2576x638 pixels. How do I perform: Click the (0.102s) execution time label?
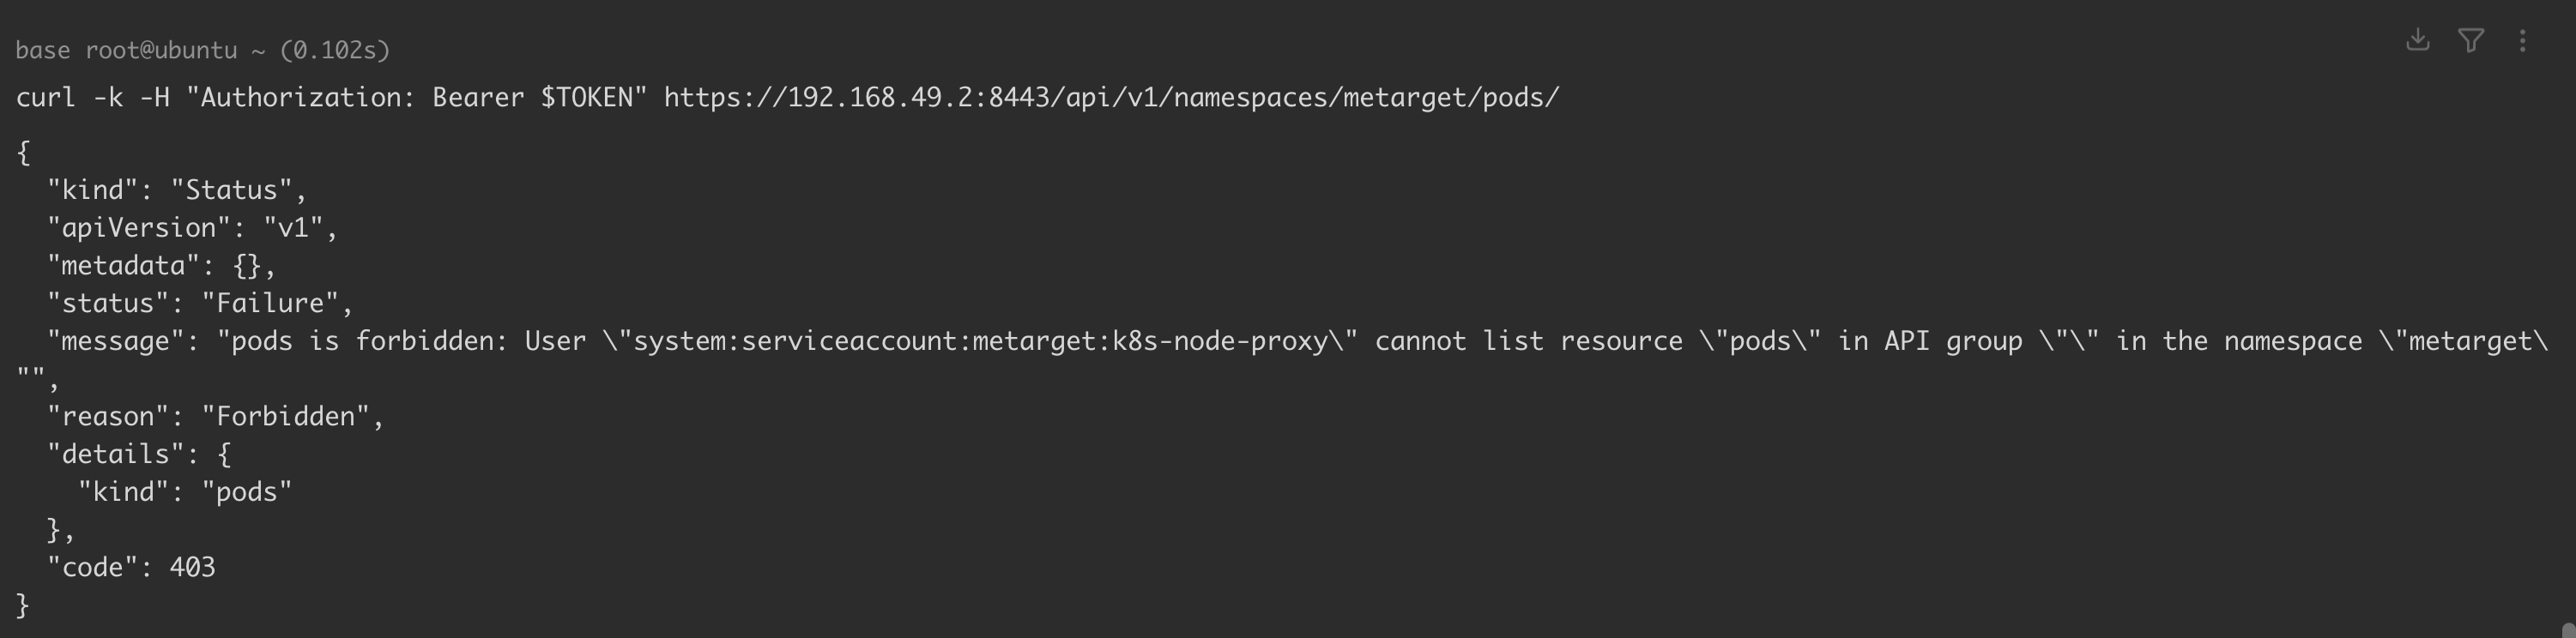pos(335,50)
